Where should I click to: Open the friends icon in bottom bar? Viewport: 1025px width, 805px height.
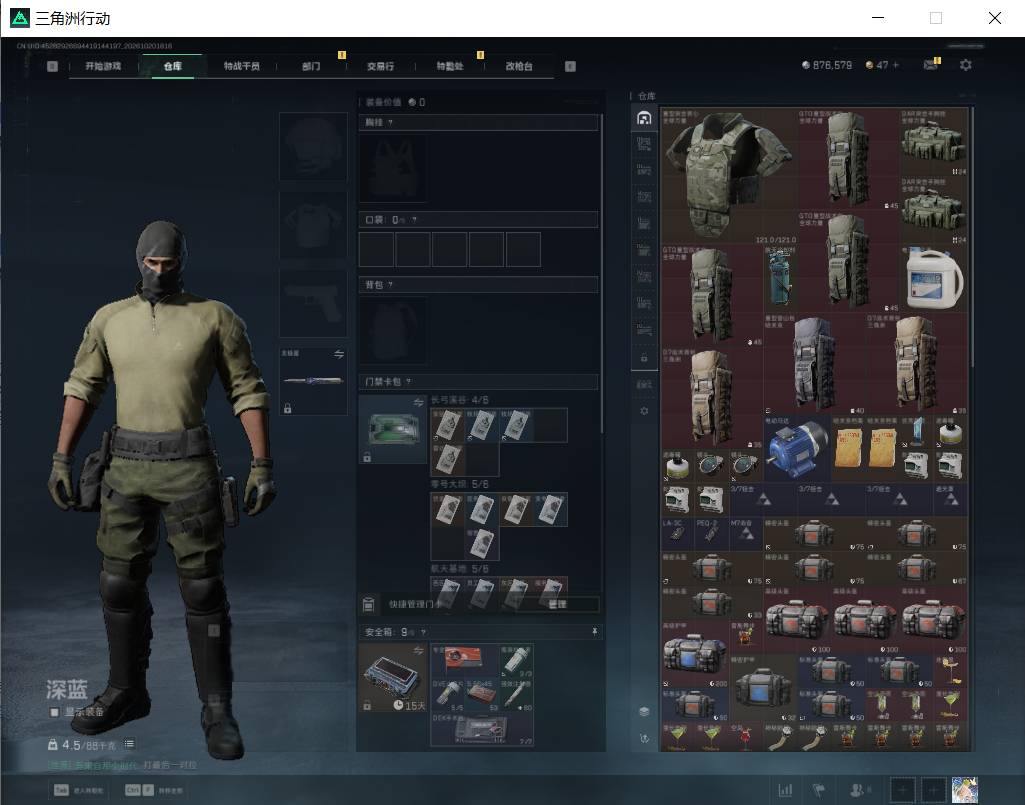click(859, 790)
